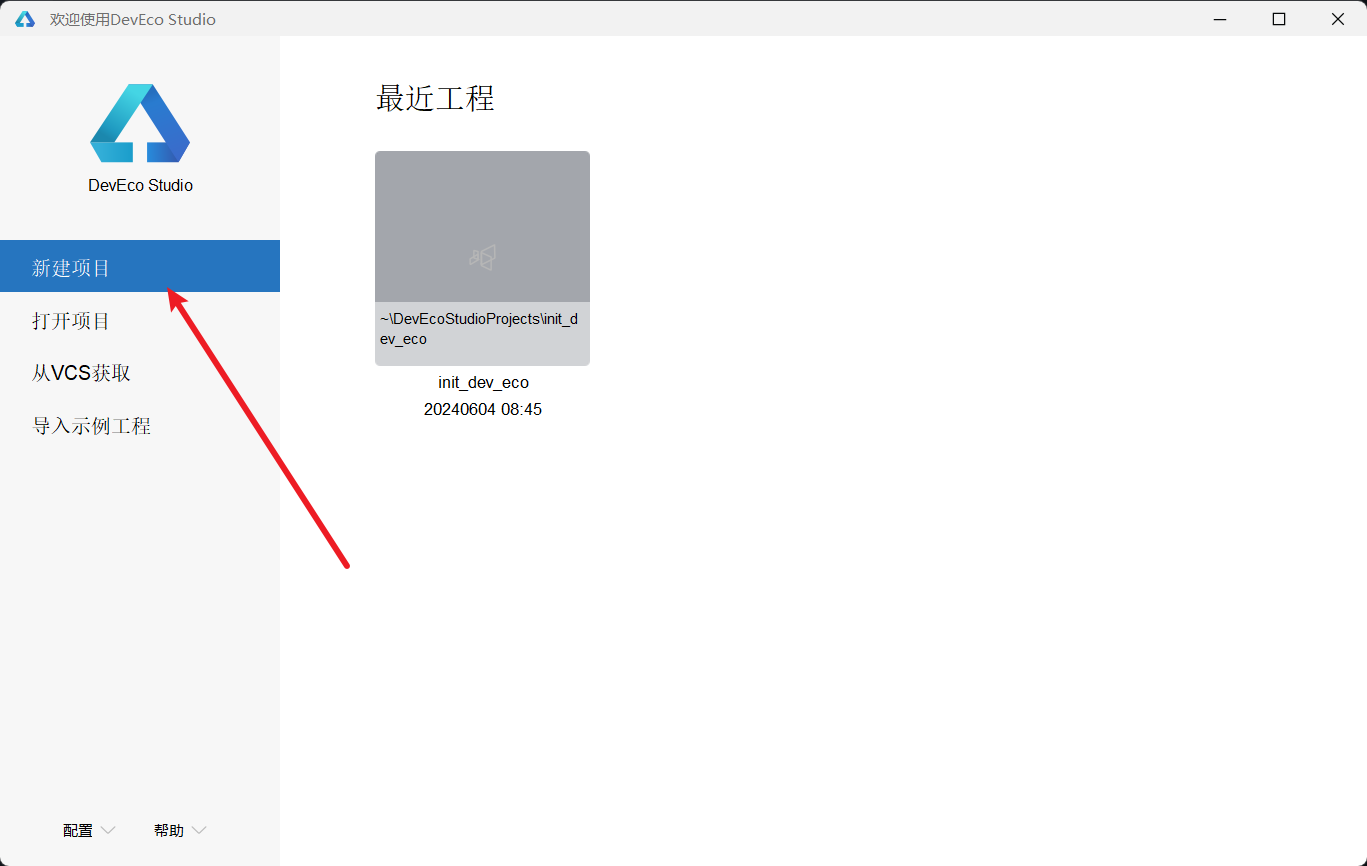Click the small DevEco icon in title bar
This screenshot has height=866, width=1367.
(25, 19)
